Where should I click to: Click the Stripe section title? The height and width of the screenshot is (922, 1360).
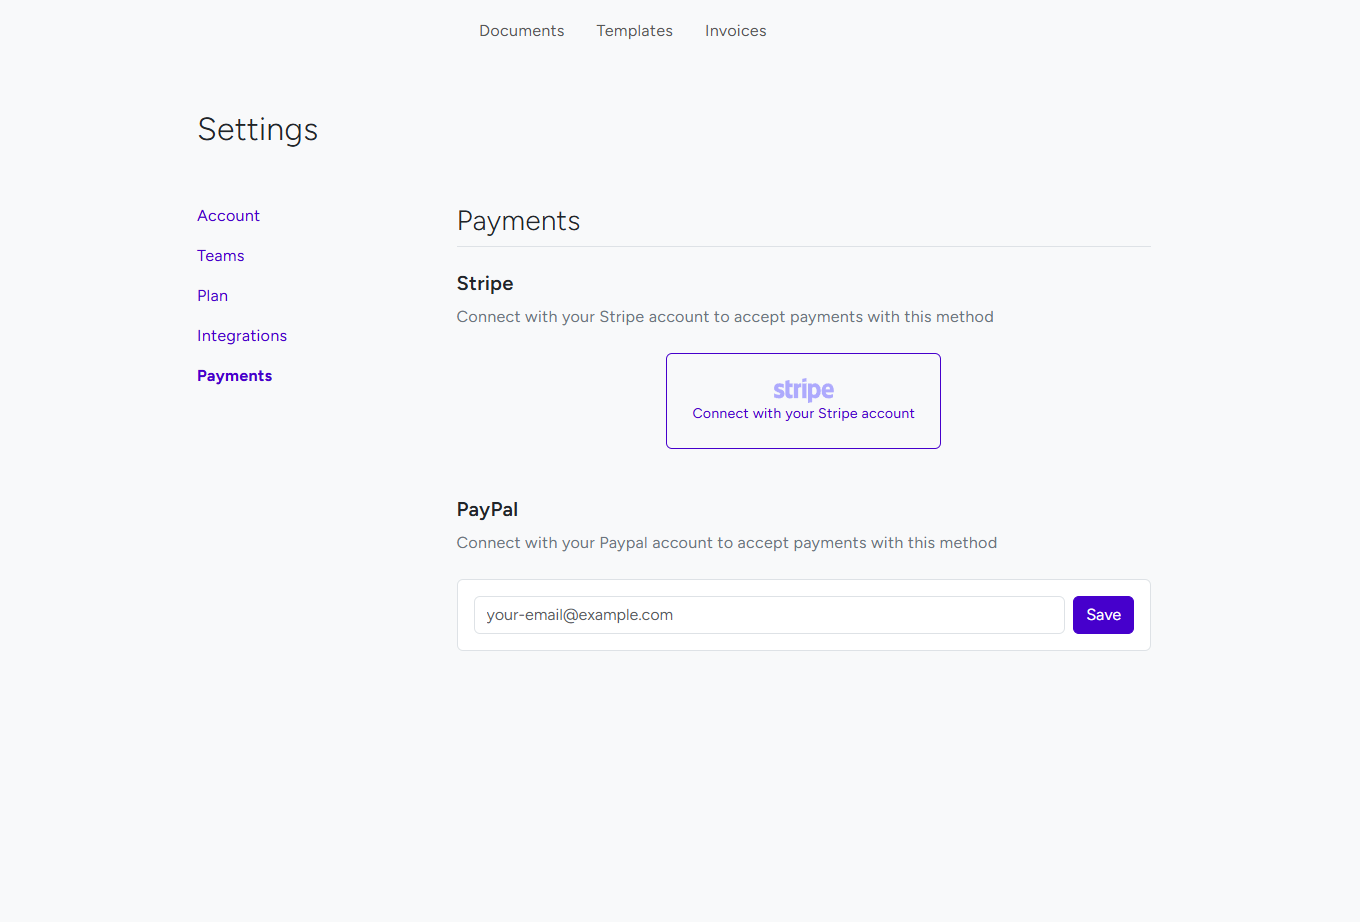pyautogui.click(x=485, y=283)
